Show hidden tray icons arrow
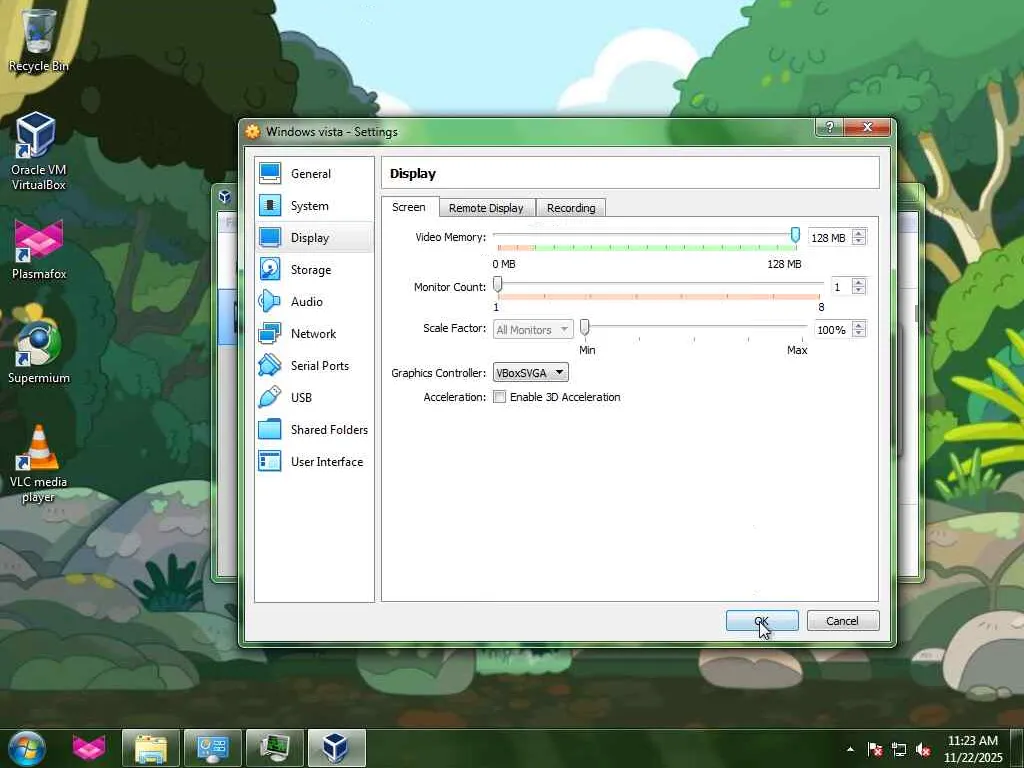This screenshot has height=768, width=1024. click(x=850, y=749)
